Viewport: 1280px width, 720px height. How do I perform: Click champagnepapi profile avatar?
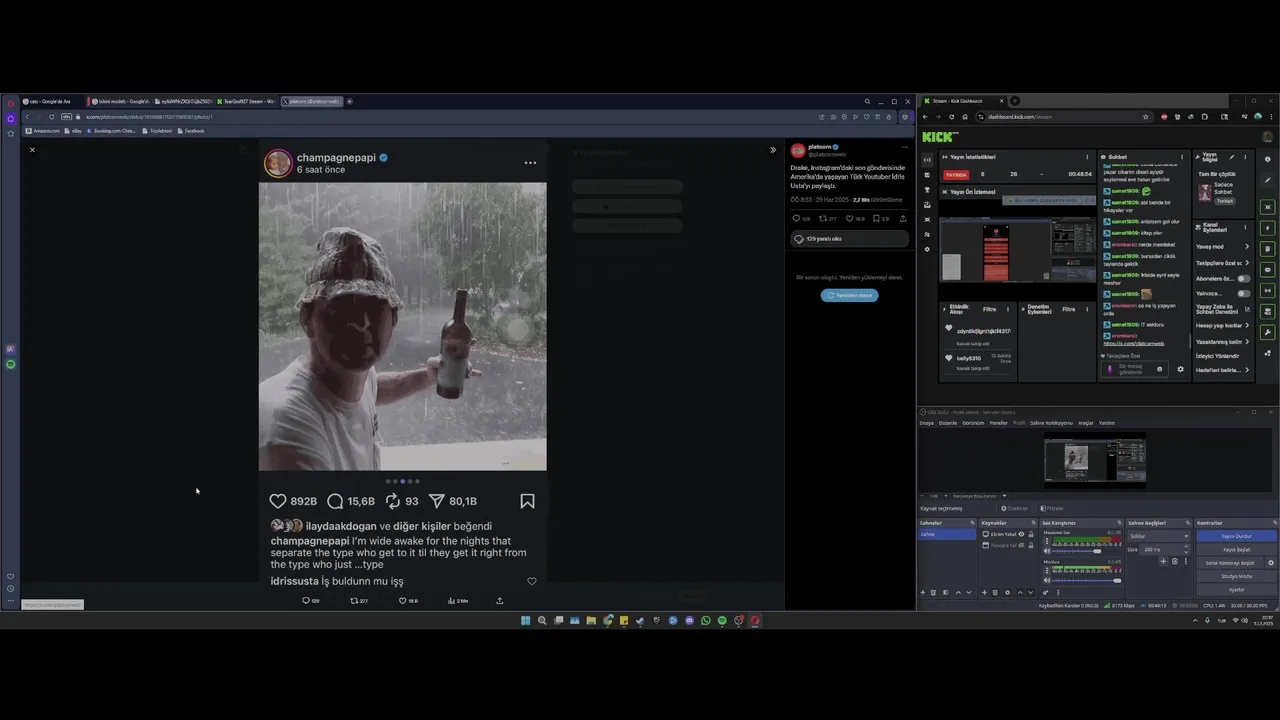(278, 163)
